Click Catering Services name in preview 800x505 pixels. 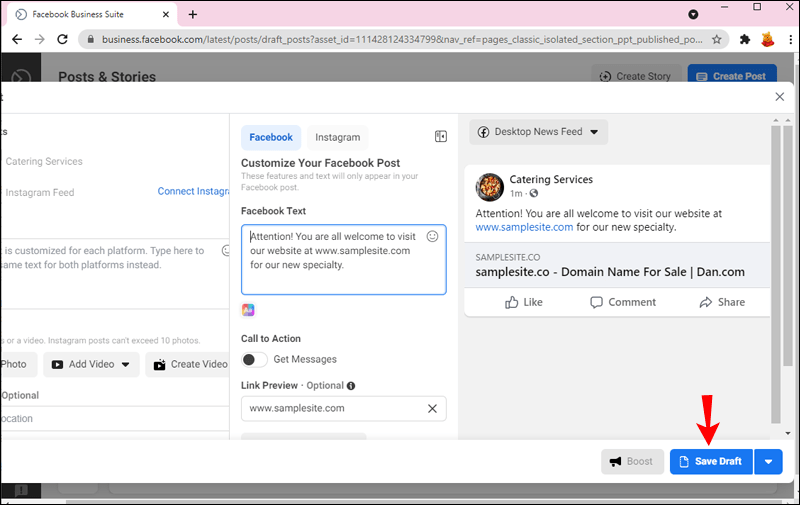pyautogui.click(x=551, y=180)
